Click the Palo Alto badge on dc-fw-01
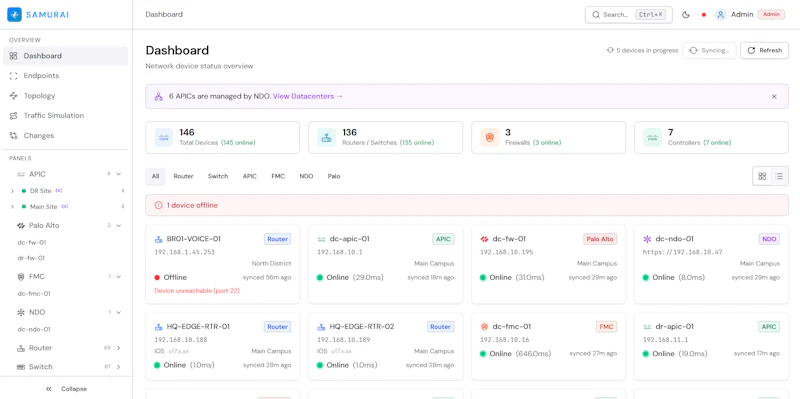 coord(600,239)
